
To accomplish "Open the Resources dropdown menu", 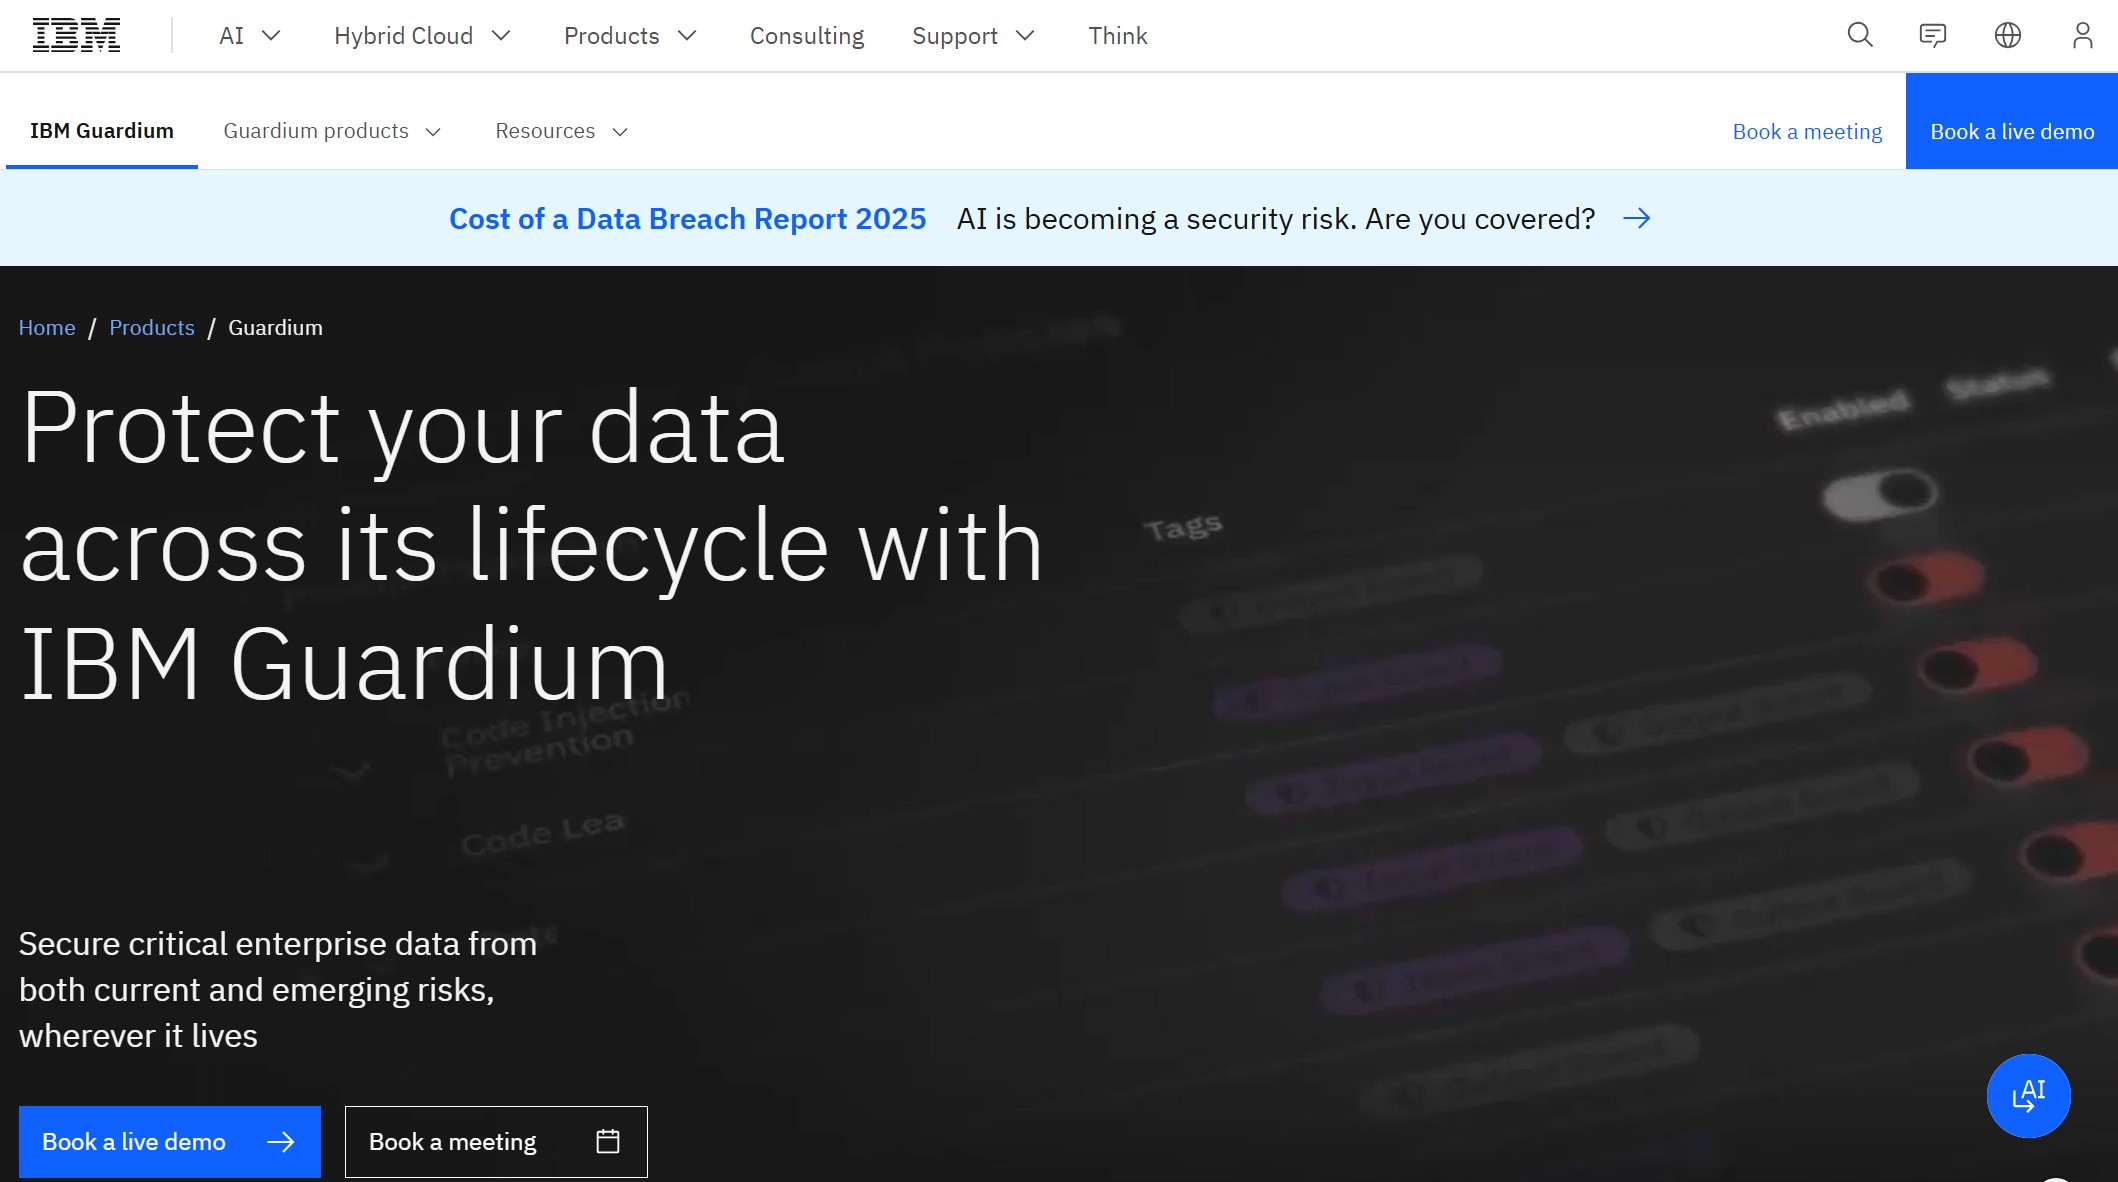I will (560, 131).
